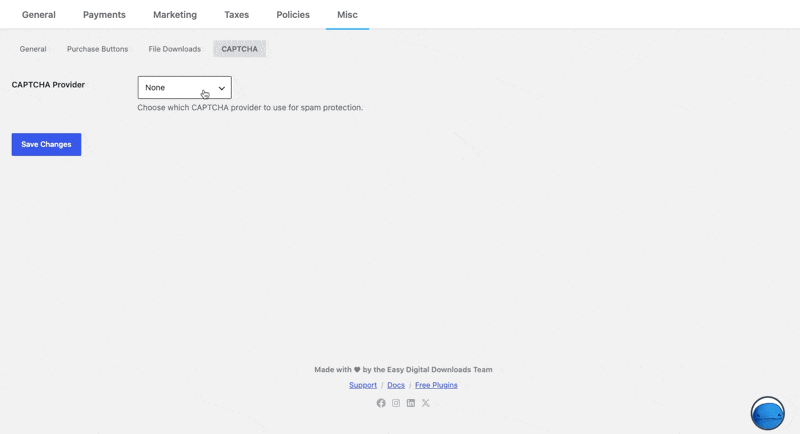
Task: Follow the Support link in the footer
Action: [x=363, y=385]
